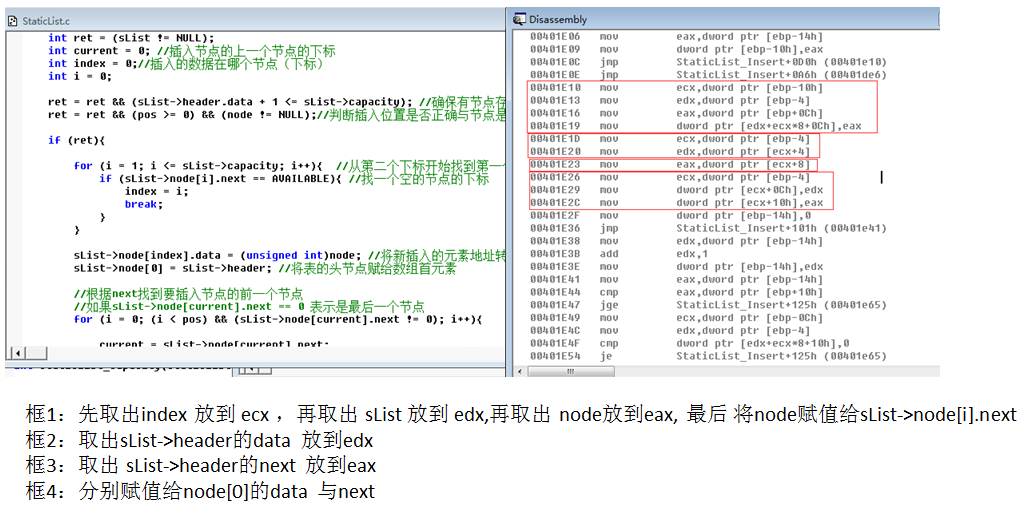Click the je row at address 00401E54
The image size is (1022, 521).
point(708,356)
